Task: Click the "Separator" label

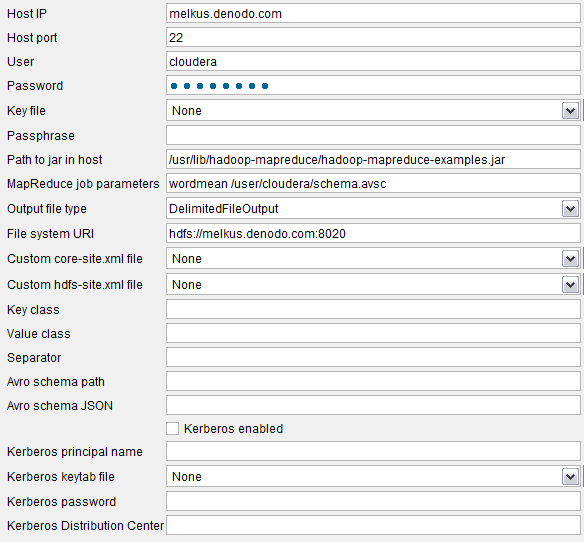Action: tap(34, 358)
